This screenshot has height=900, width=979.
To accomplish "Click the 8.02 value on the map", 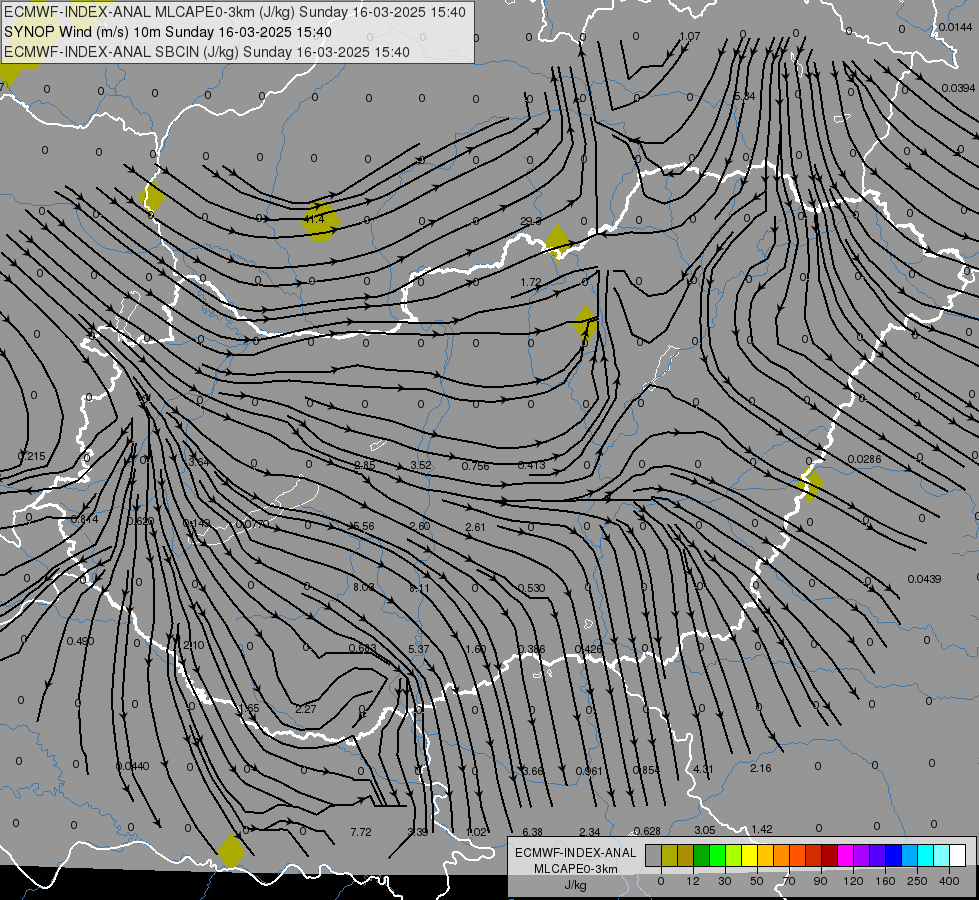I will tap(364, 588).
